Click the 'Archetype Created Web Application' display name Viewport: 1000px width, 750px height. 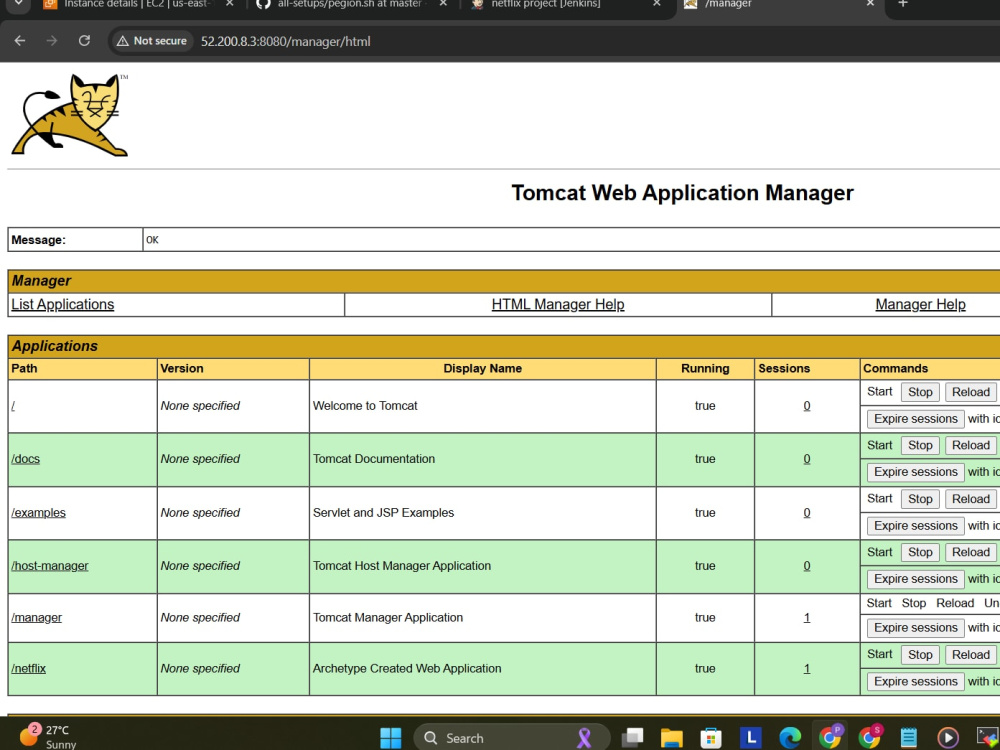[x=407, y=668]
